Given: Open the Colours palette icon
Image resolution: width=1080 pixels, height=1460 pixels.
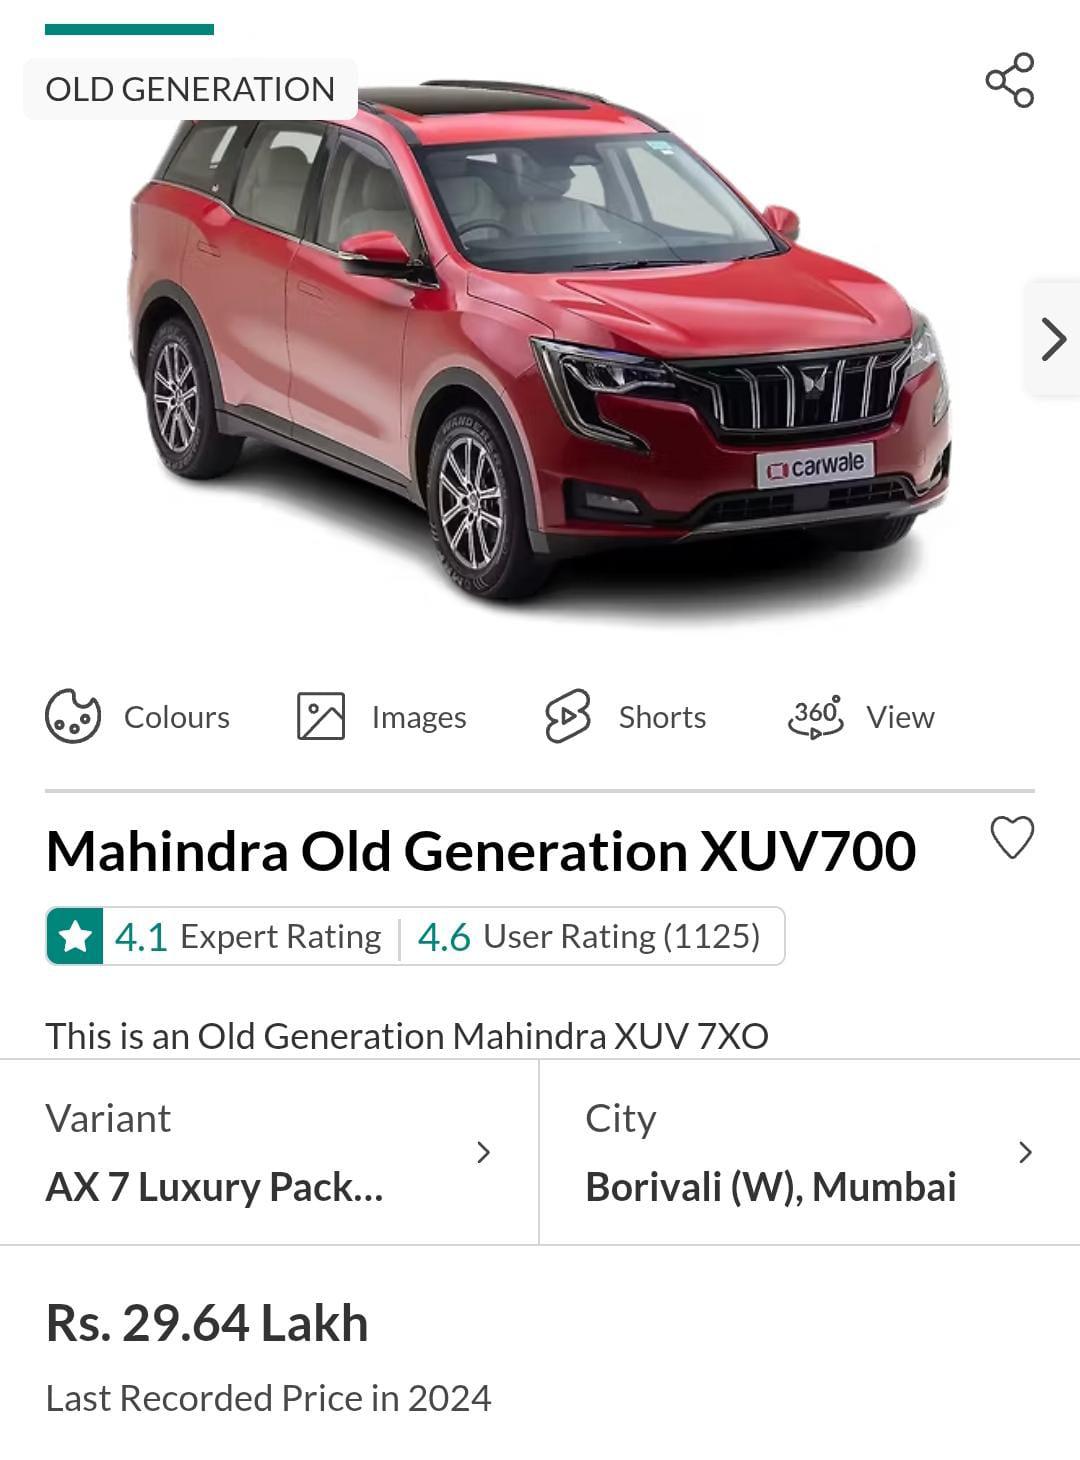Looking at the screenshot, I should pyautogui.click(x=73, y=716).
